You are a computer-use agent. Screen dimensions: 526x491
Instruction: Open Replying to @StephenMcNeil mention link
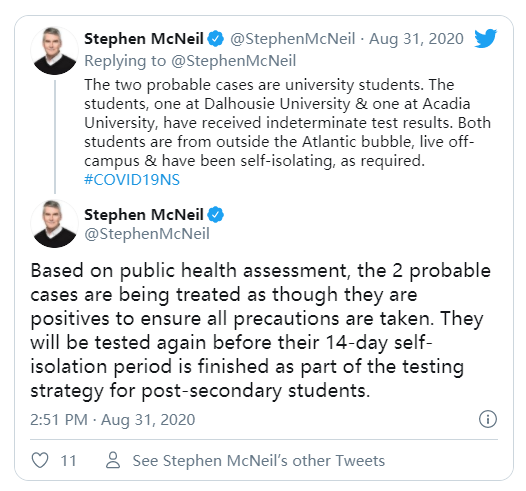[x=233, y=61]
